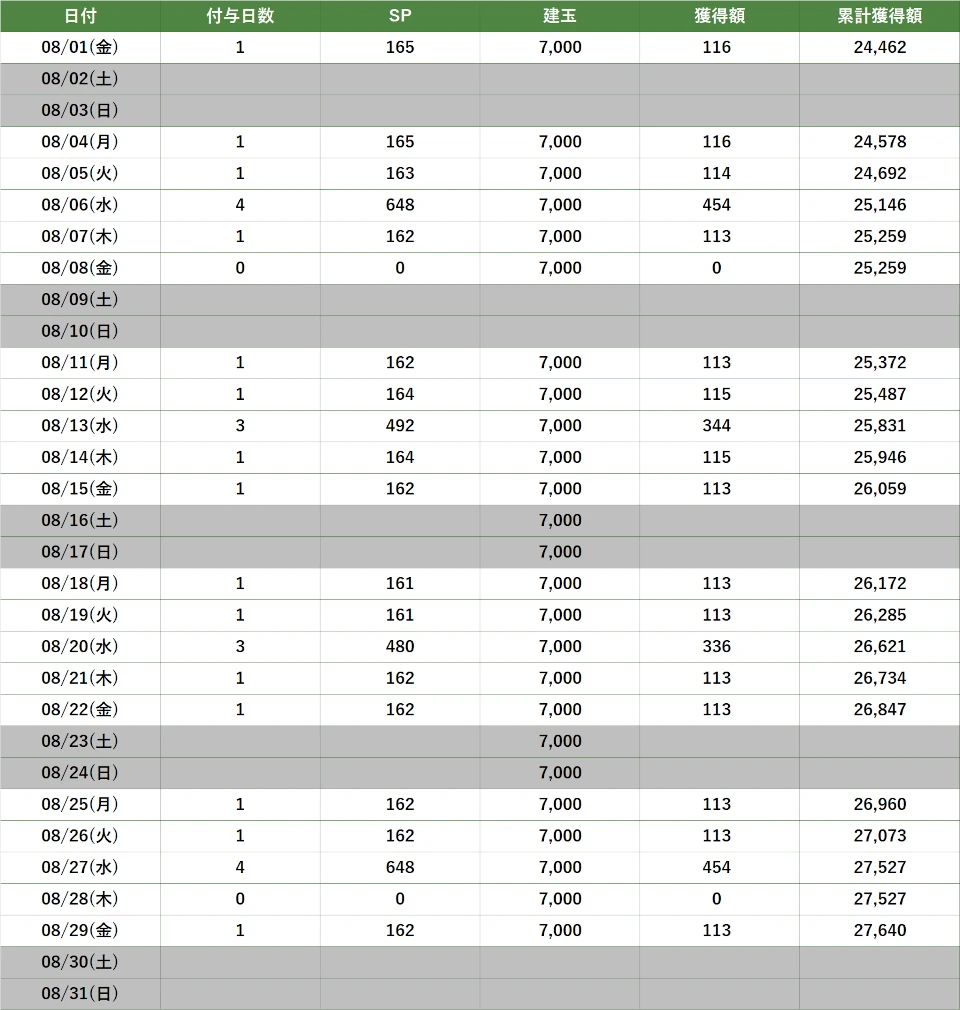Click the 日付 column header
The image size is (960, 1010).
pyautogui.click(x=80, y=16)
